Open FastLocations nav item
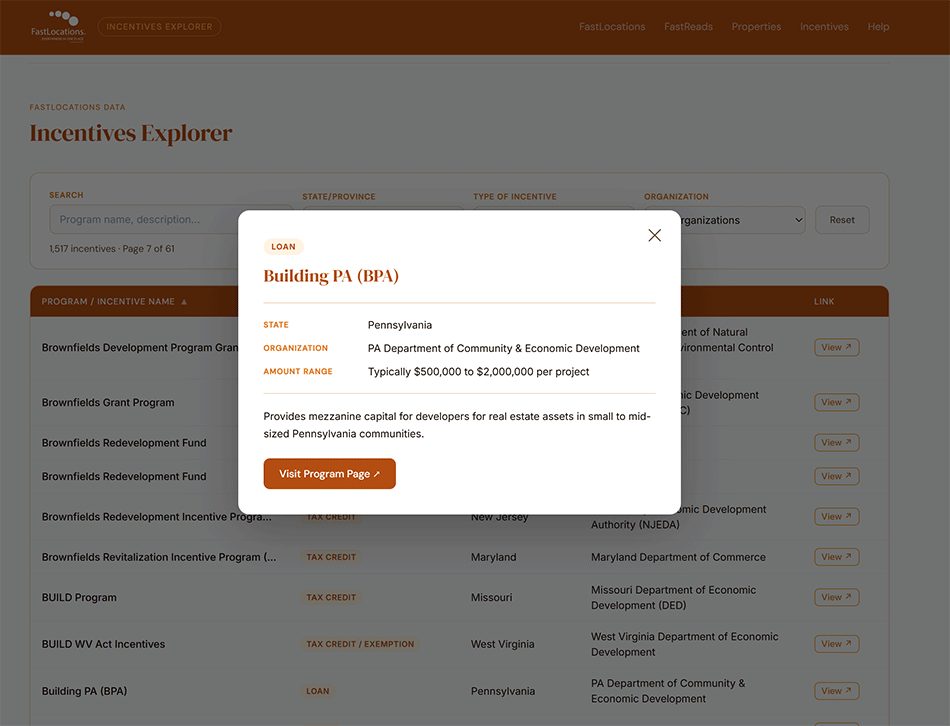Screen dimensions: 950x726 (x=612, y=27)
